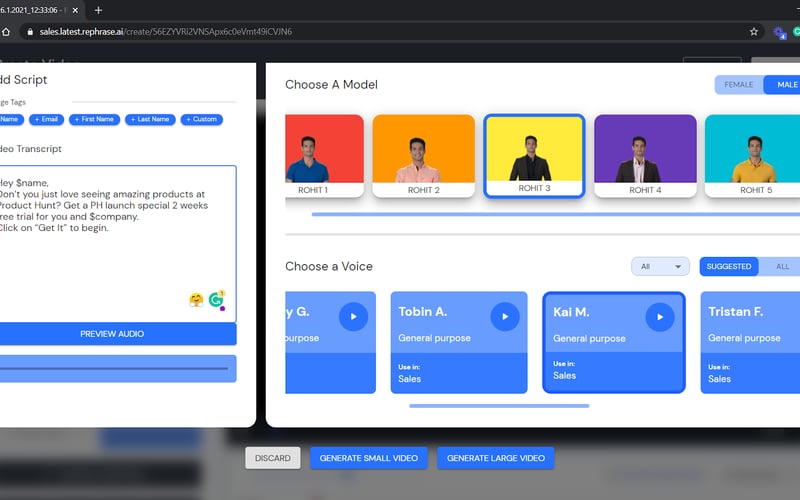Select the ROHIT 5 model

(753, 156)
